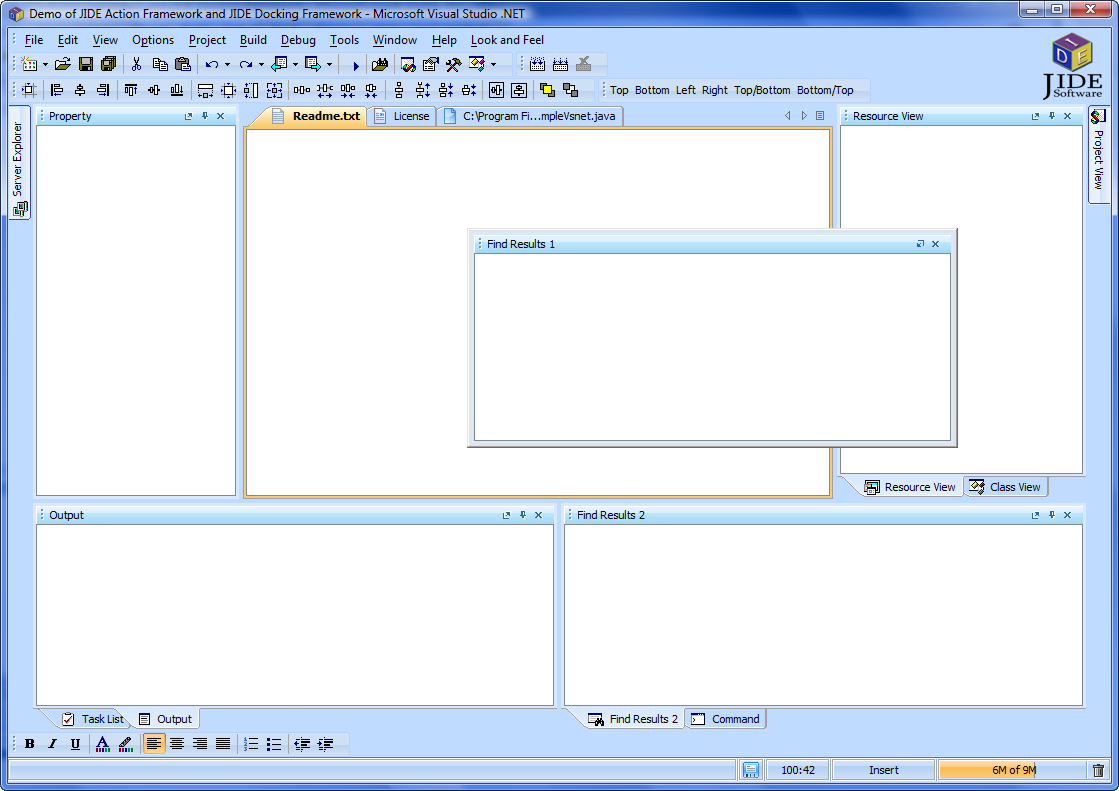This screenshot has width=1119, height=791.
Task: Click the Top docking button
Action: point(619,90)
